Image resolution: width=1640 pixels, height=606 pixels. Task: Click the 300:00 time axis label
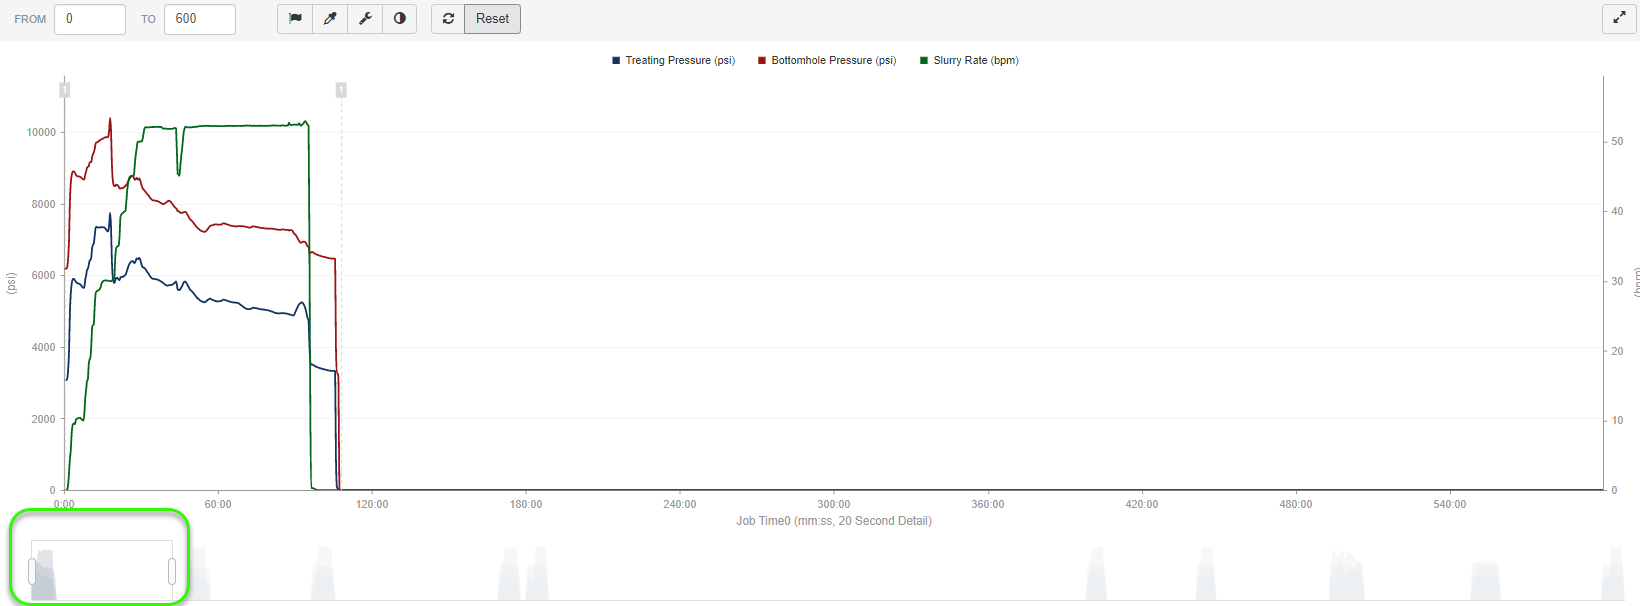point(834,504)
